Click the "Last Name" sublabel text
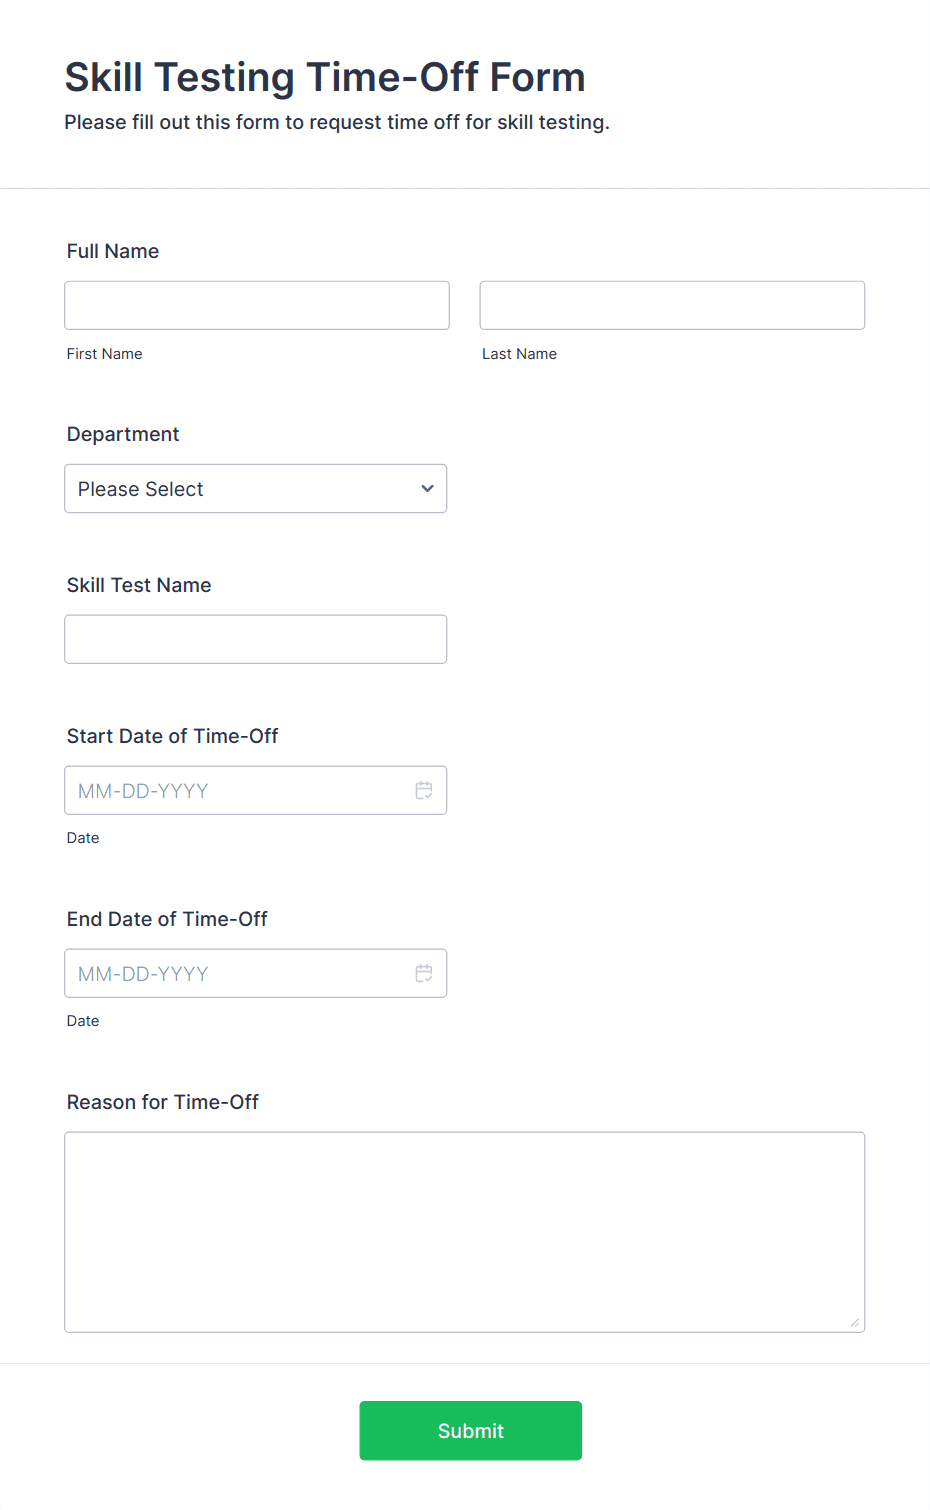The width and height of the screenshot is (930, 1510). (x=520, y=354)
